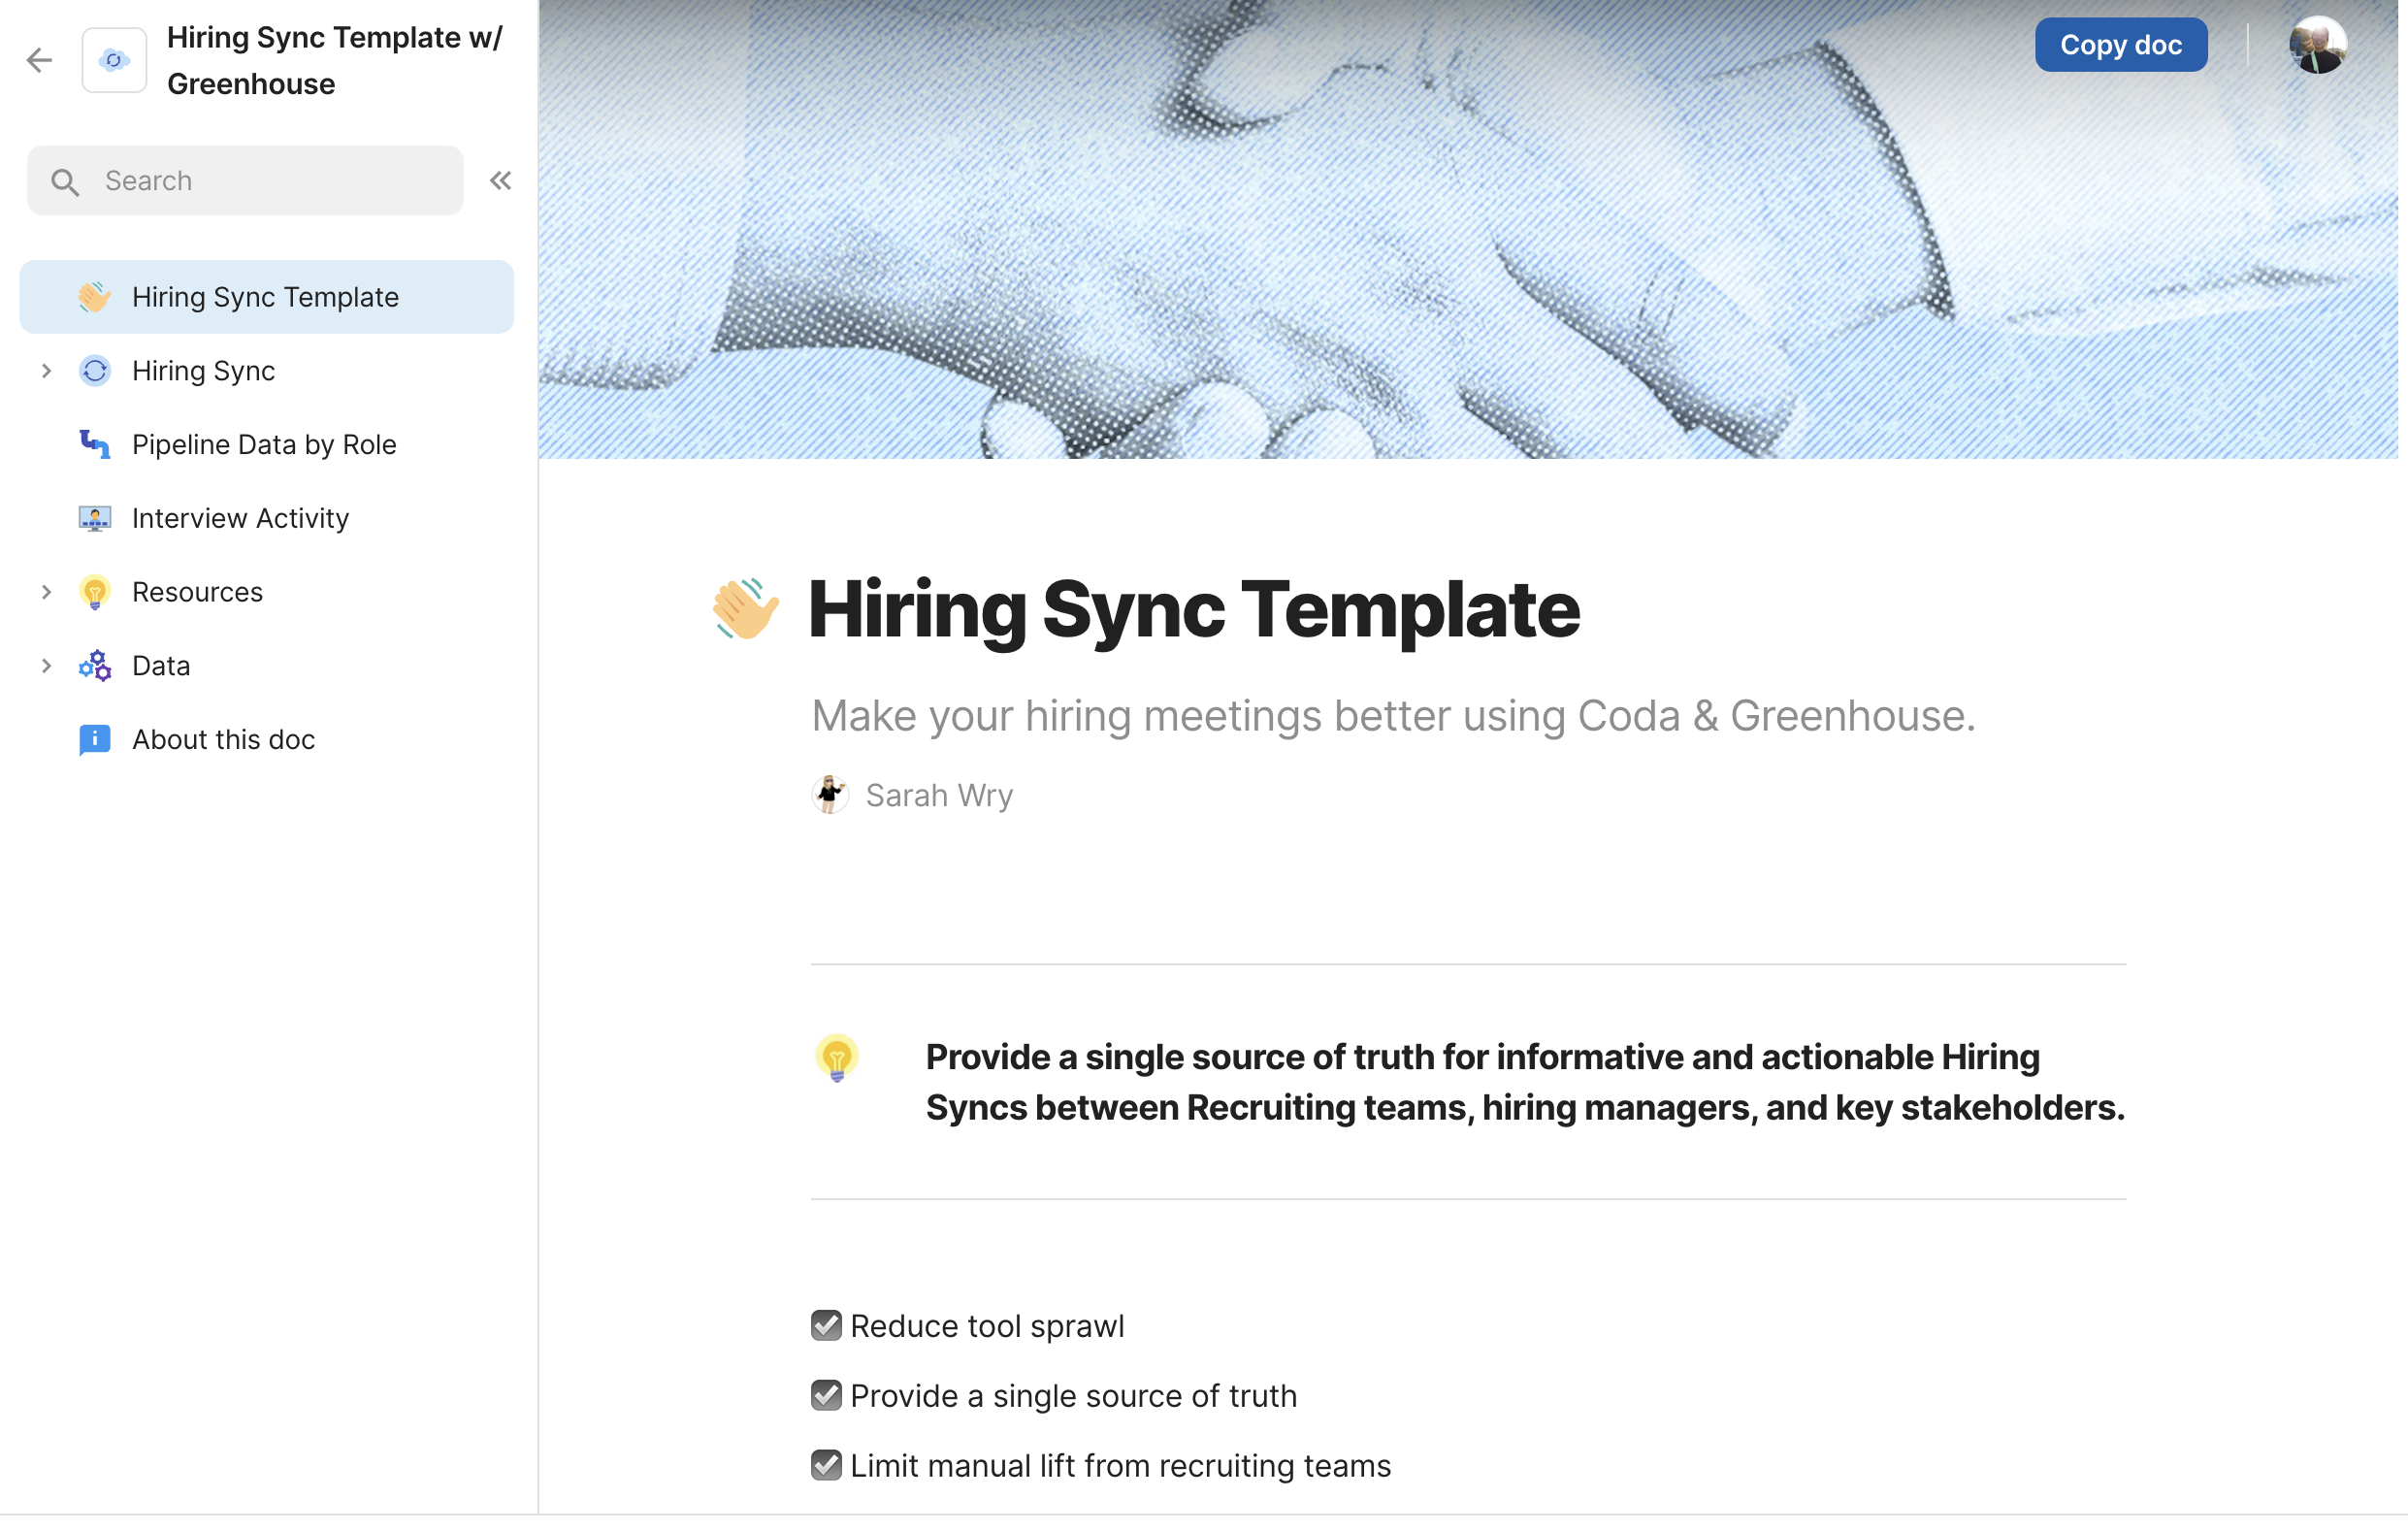Click the Copy doc button
The width and height of the screenshot is (2408, 1531).
[2120, 45]
